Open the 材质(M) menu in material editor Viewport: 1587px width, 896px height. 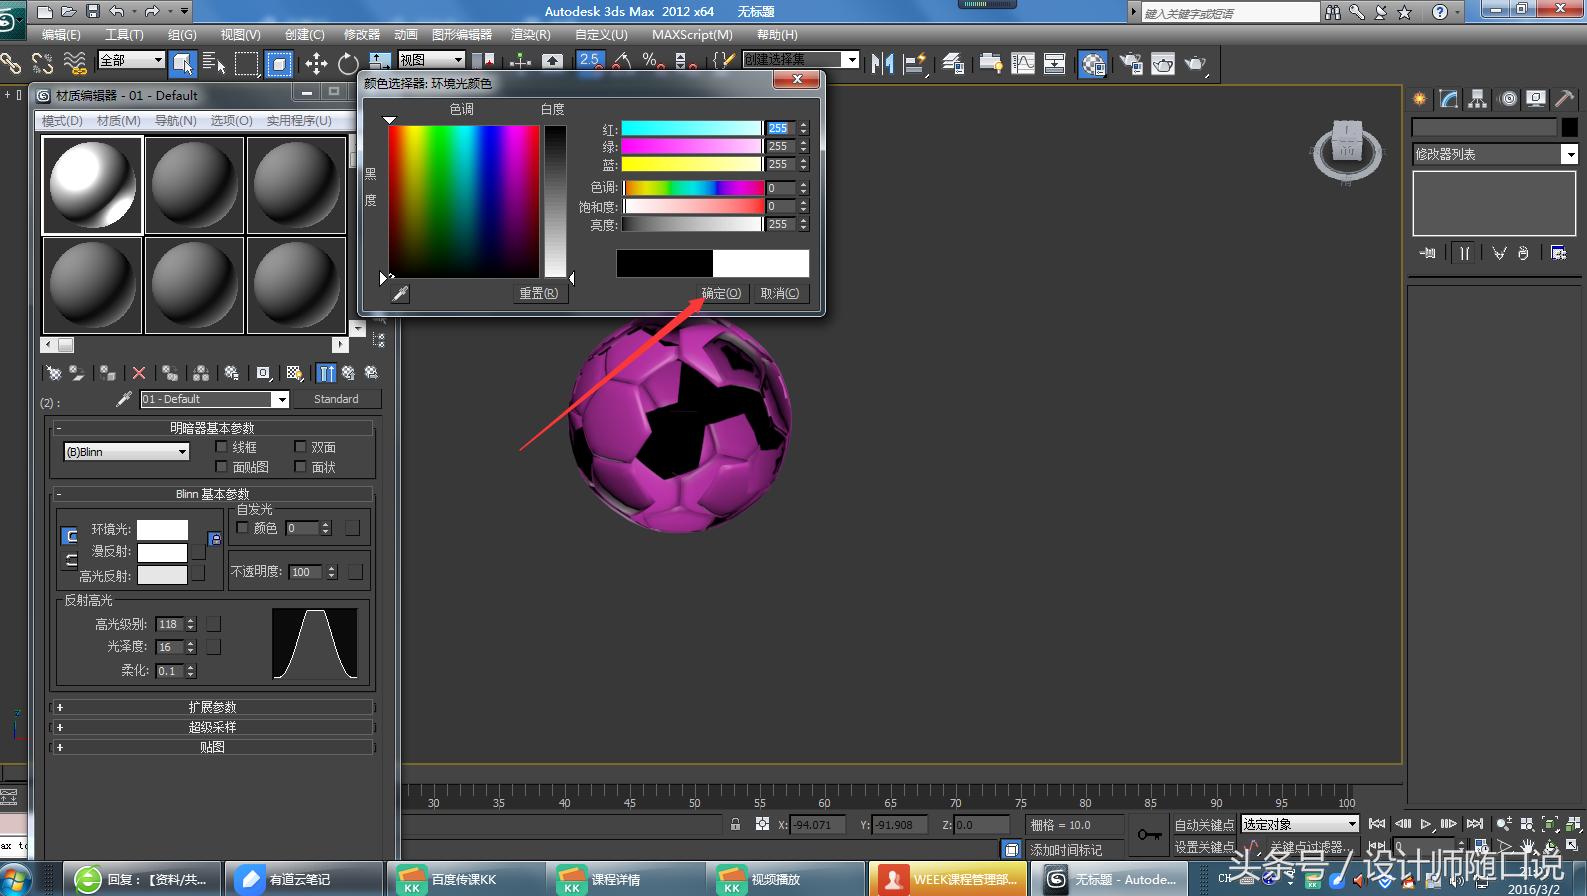(x=118, y=120)
